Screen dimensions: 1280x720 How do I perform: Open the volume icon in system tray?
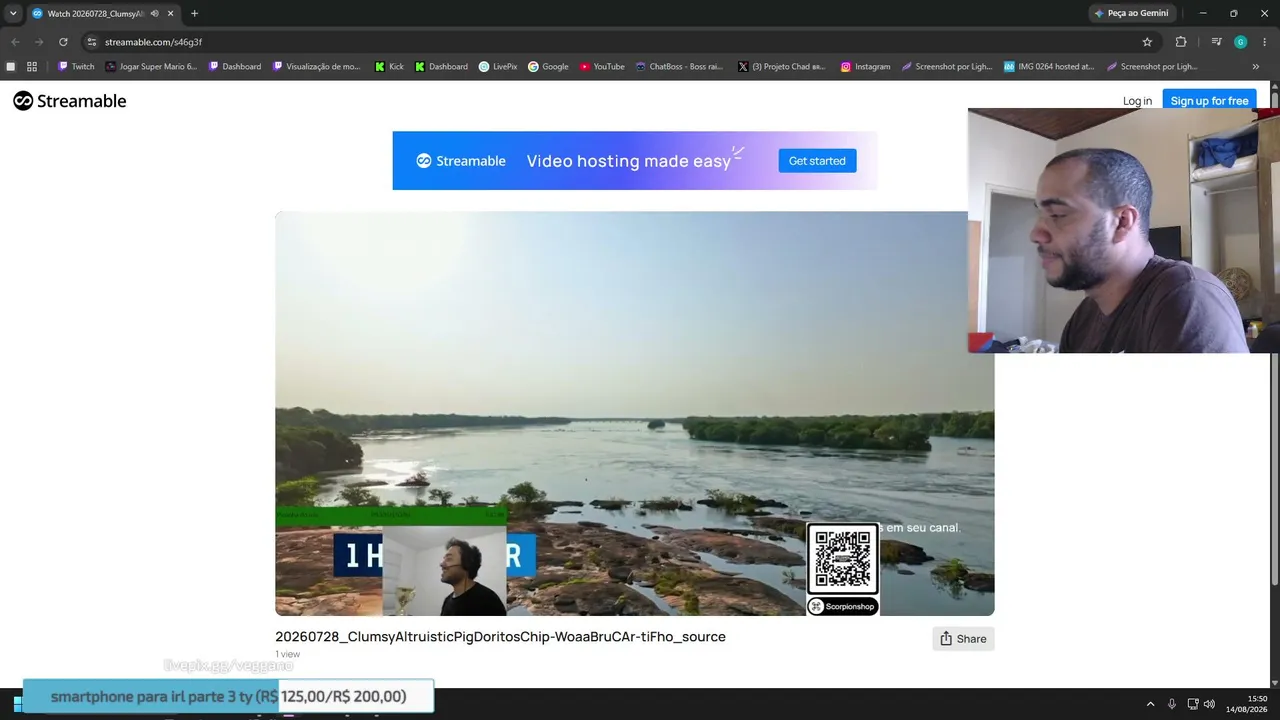point(1209,704)
